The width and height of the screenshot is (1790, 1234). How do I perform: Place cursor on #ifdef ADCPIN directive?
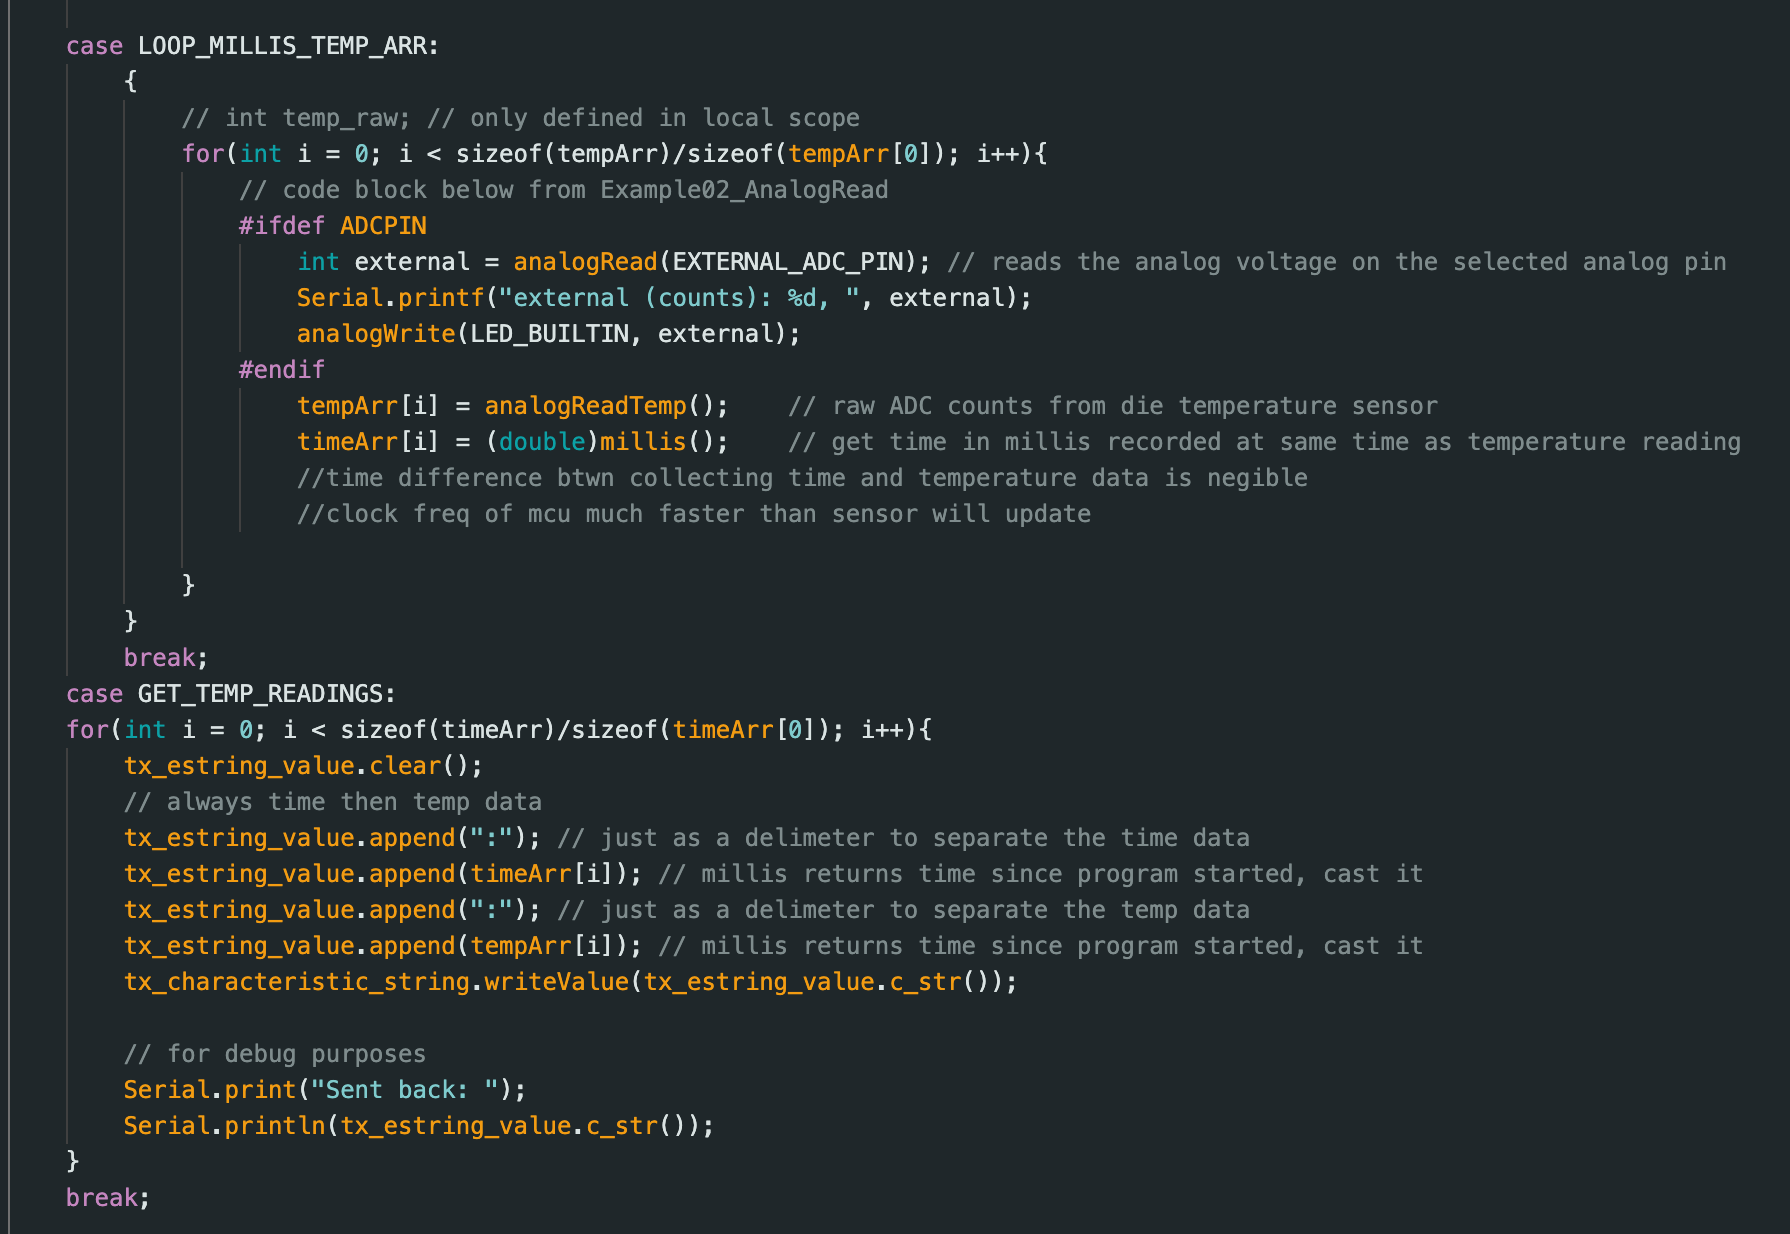332,226
